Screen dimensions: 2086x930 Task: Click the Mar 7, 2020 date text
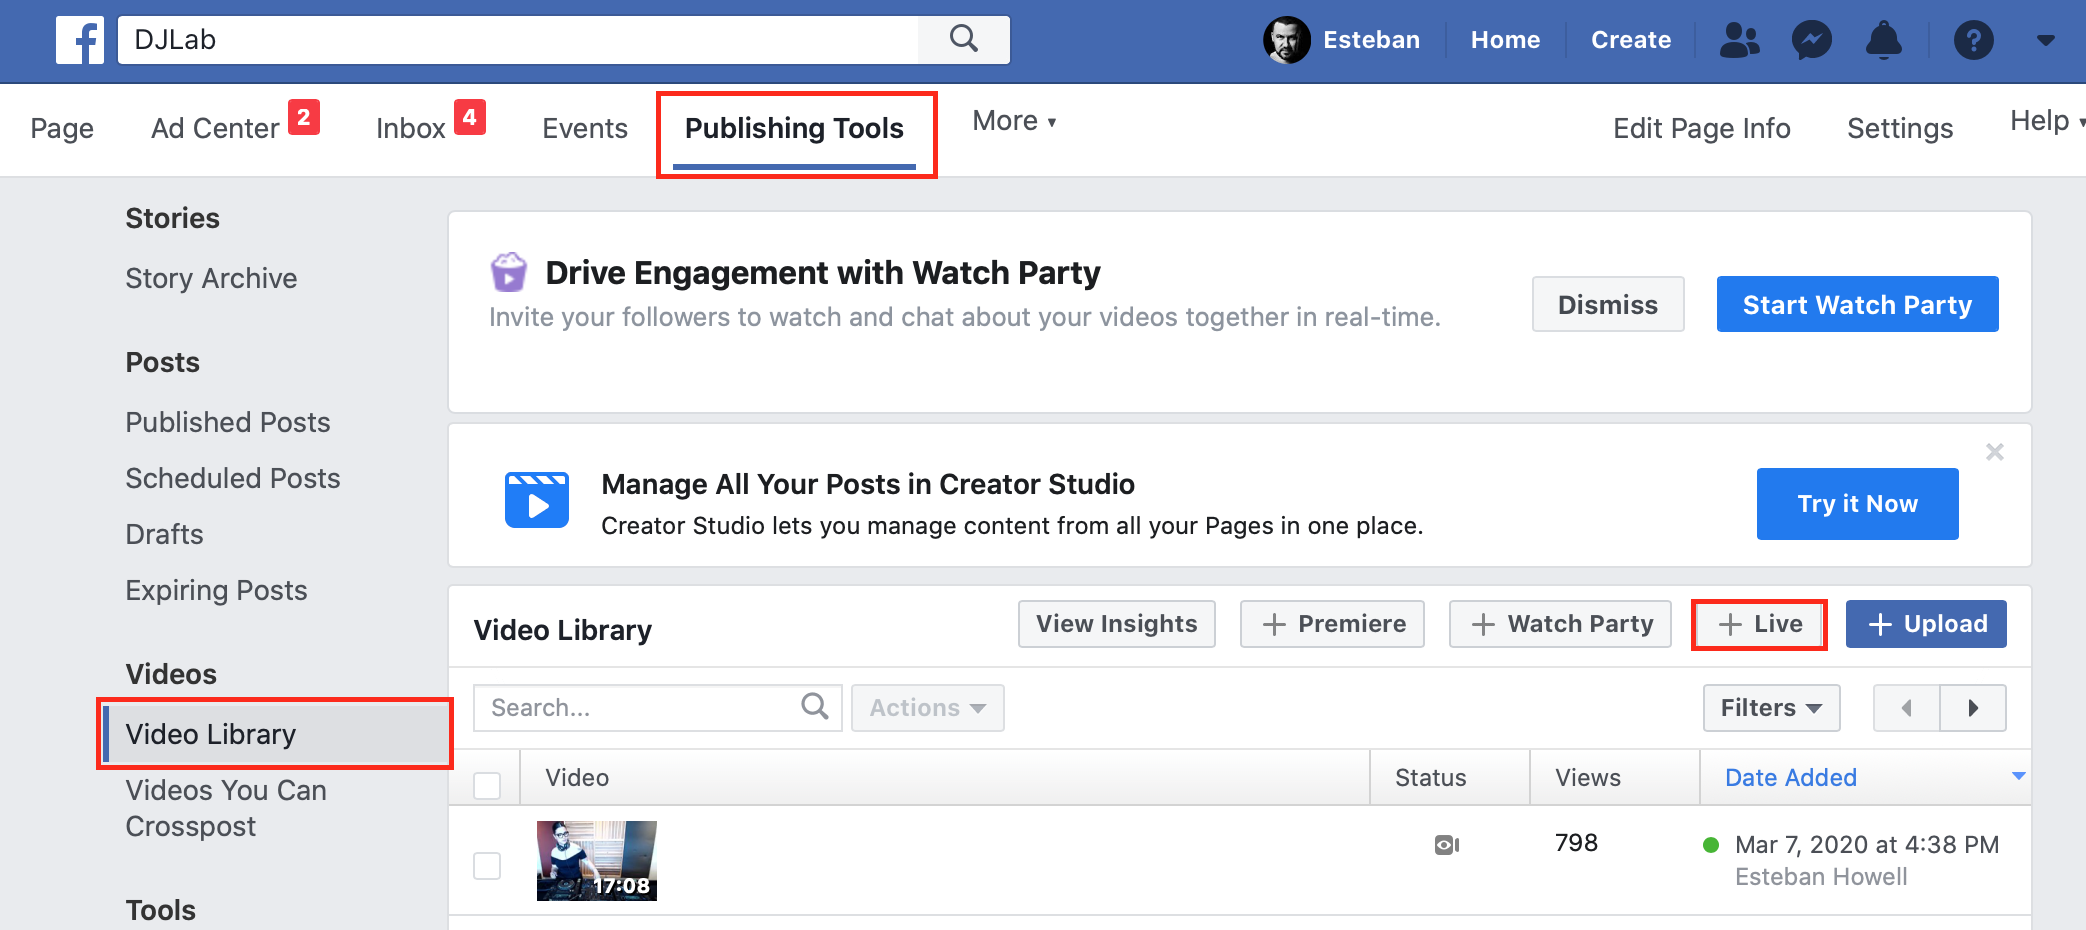point(1867,845)
